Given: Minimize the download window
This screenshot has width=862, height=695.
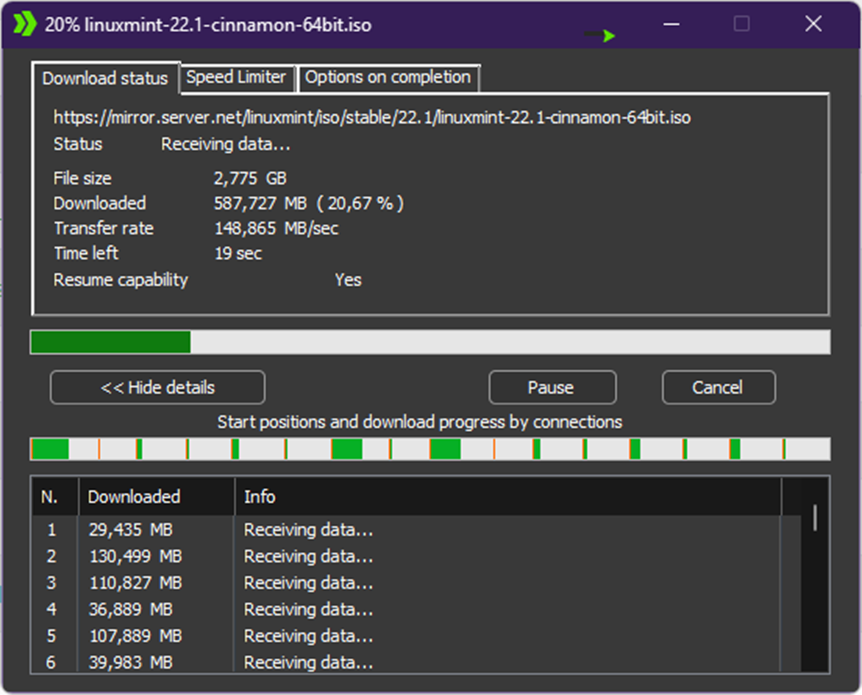Looking at the screenshot, I should point(671,24).
